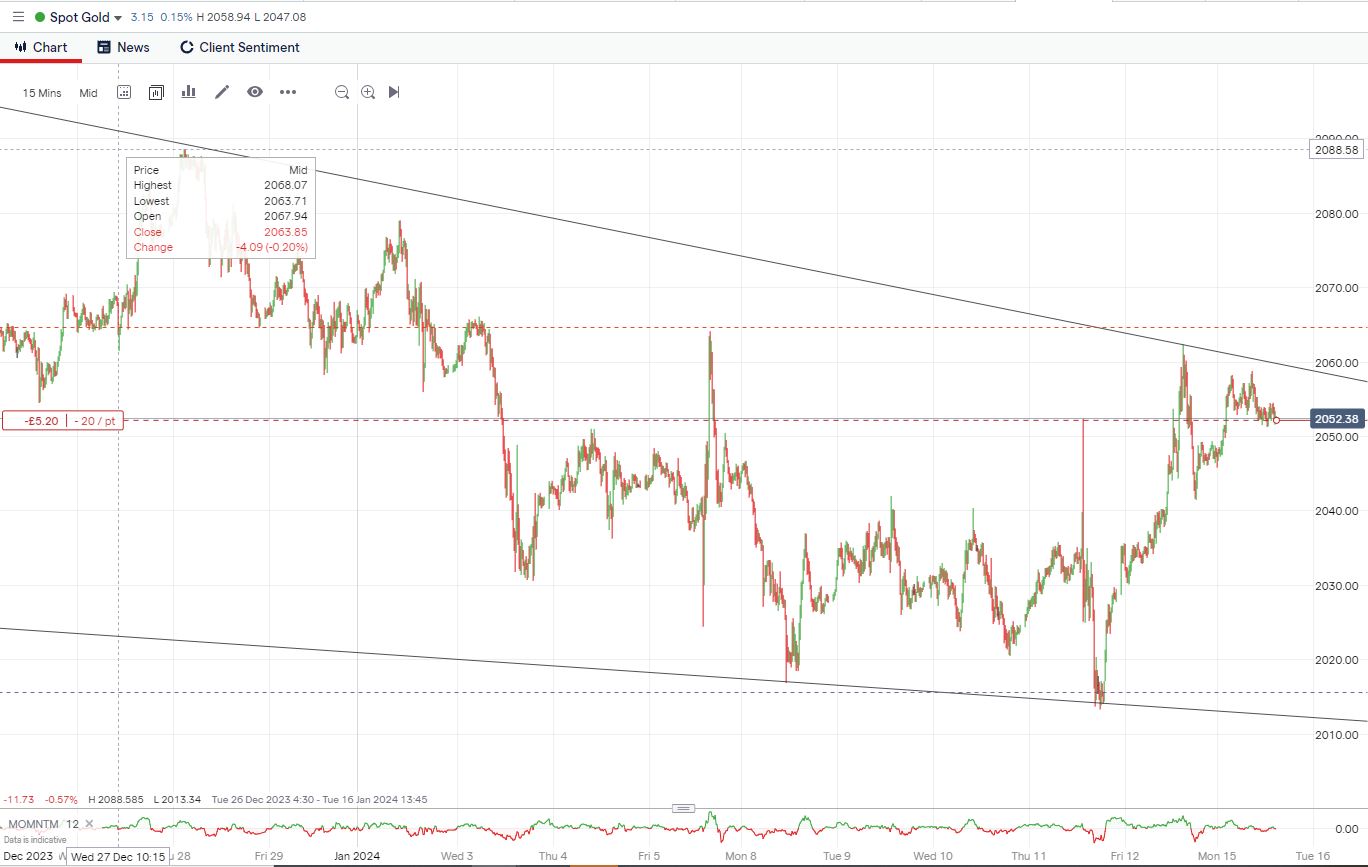Zoom out using the minus magnifier
Viewport: 1368px width, 867px height.
pos(342,92)
